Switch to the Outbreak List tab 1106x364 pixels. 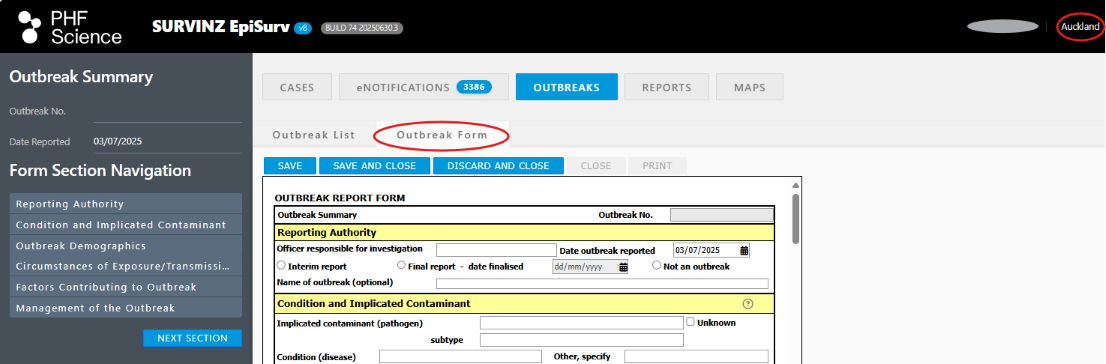click(314, 135)
